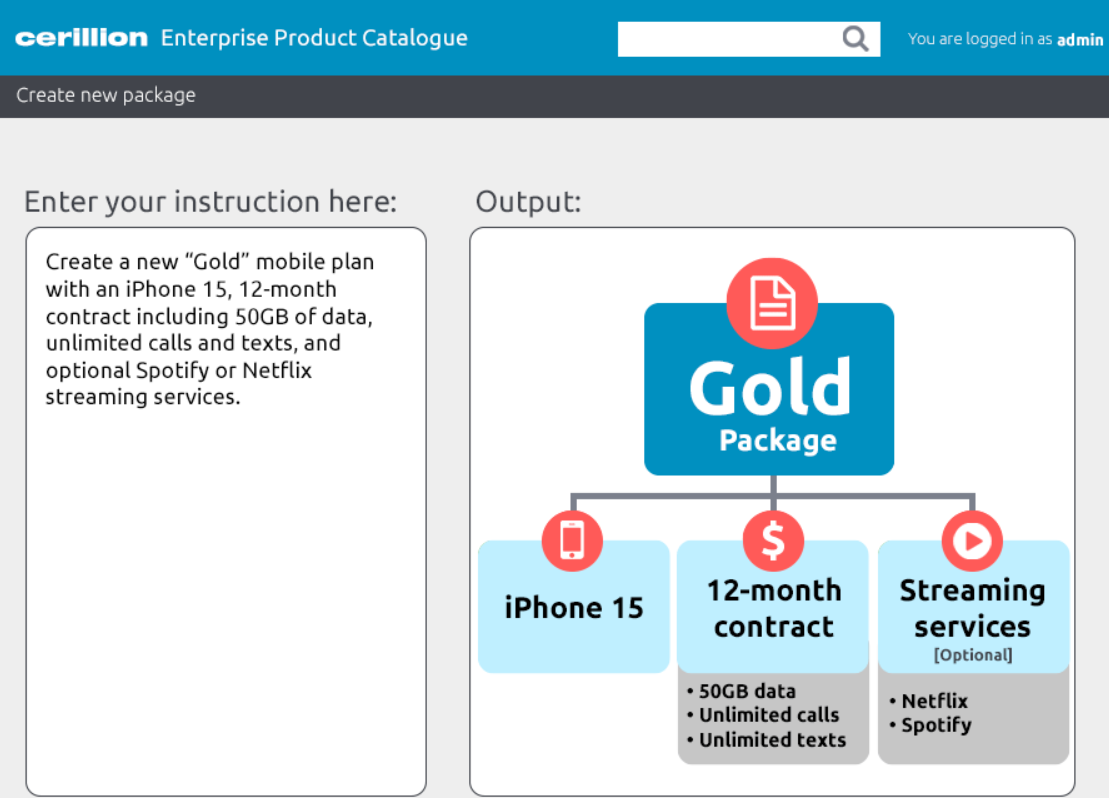1109x798 pixels.
Task: Click the Cerillion logo
Action: point(81,39)
